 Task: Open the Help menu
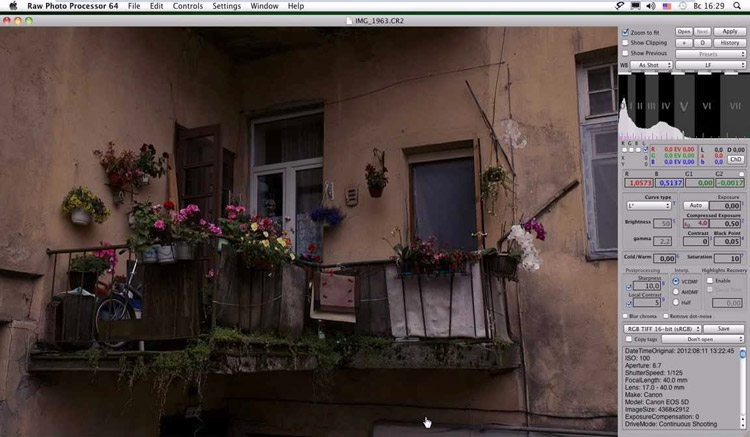[x=296, y=6]
